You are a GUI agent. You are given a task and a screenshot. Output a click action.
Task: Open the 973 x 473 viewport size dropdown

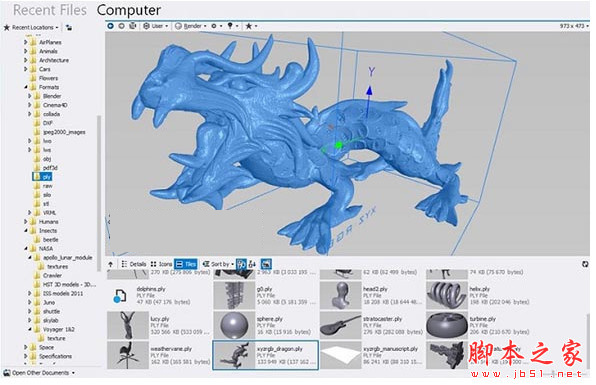coord(574,26)
